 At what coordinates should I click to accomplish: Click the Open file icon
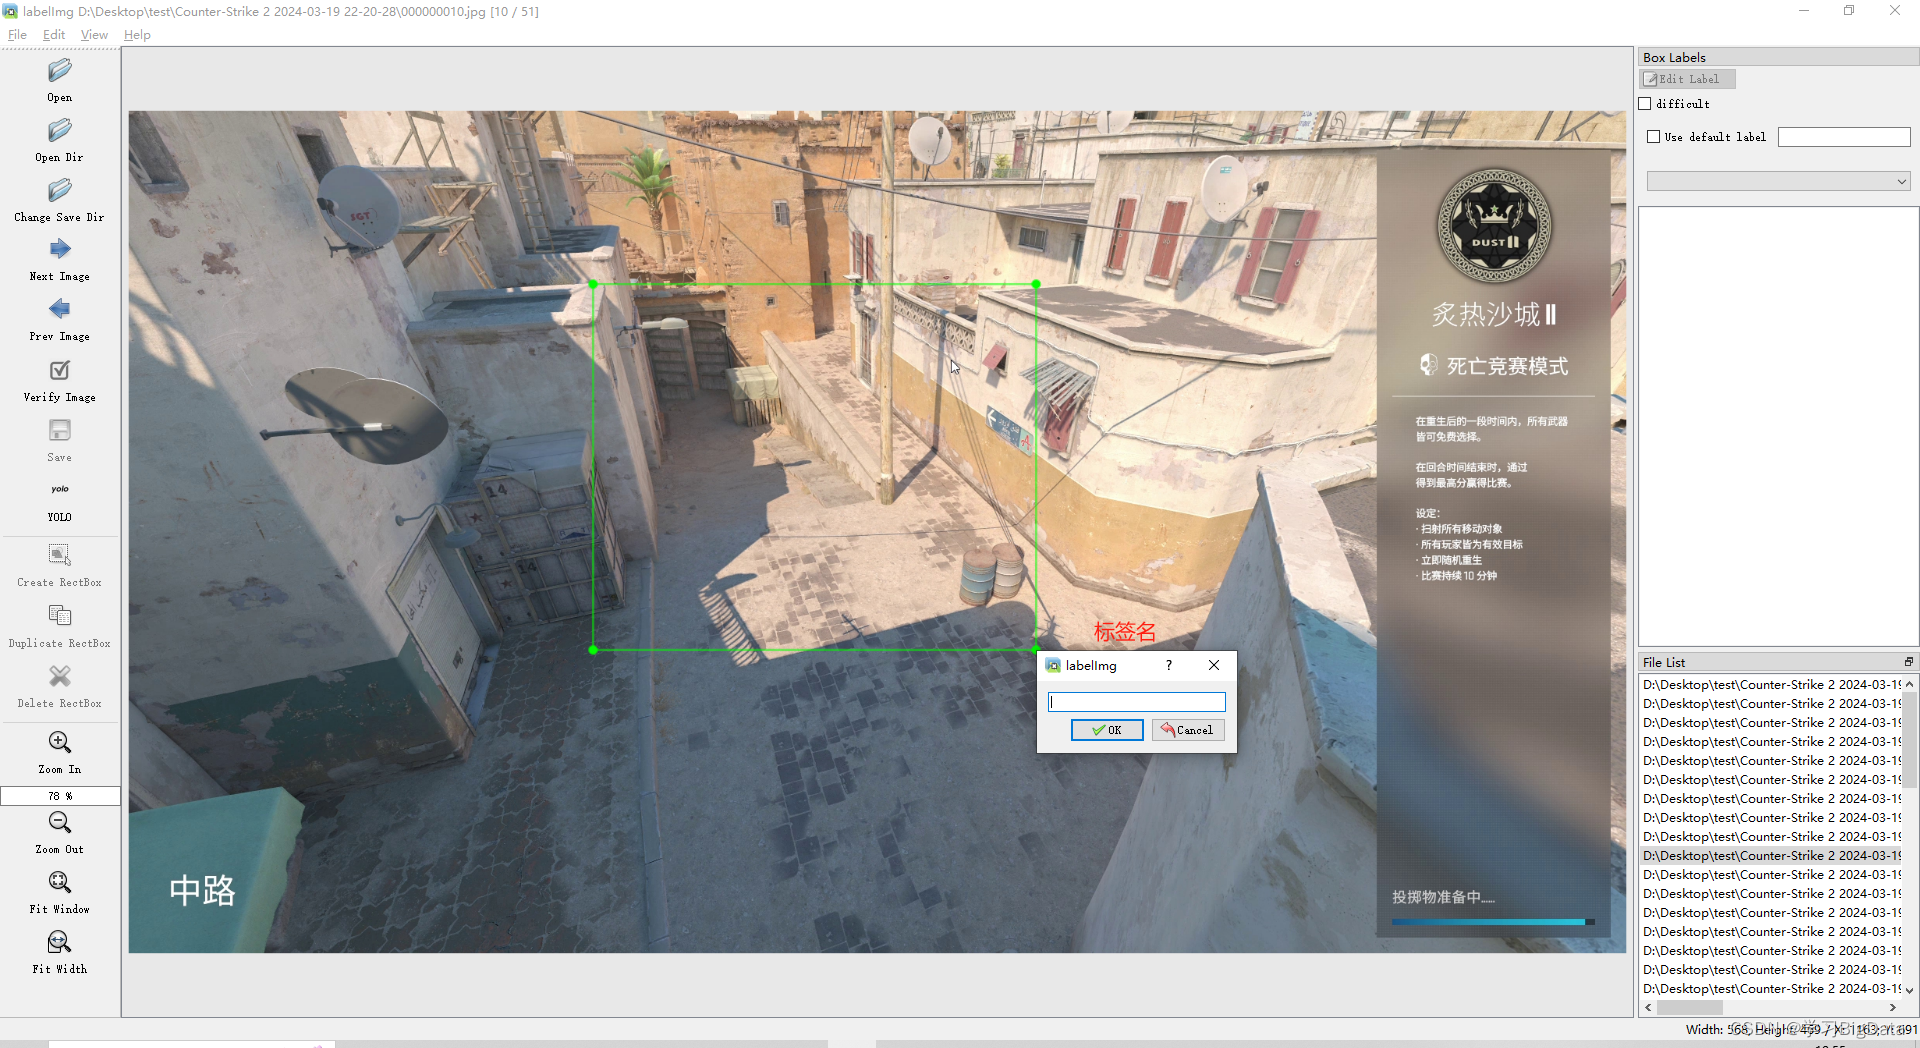coord(60,70)
